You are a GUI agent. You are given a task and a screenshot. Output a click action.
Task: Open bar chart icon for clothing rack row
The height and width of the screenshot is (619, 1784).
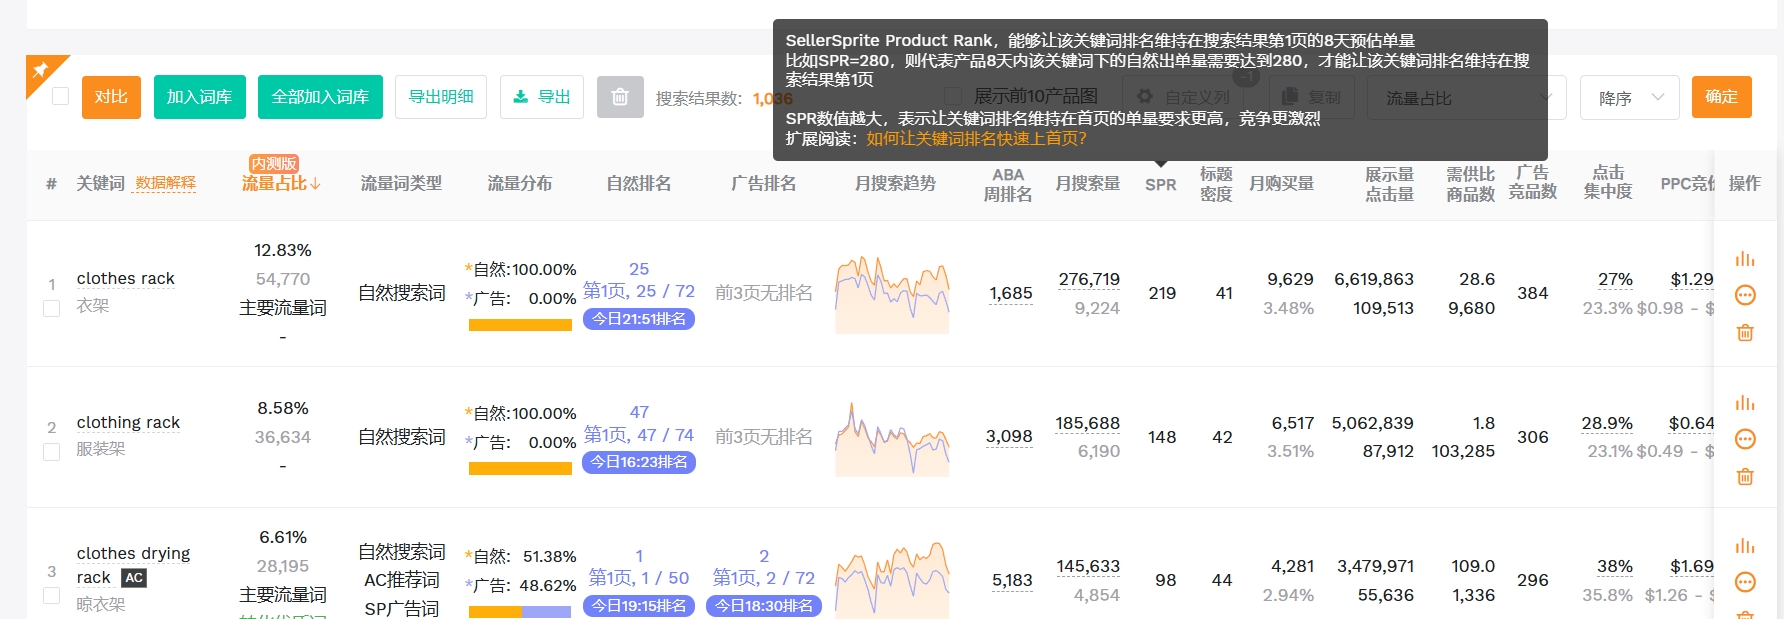point(1745,402)
